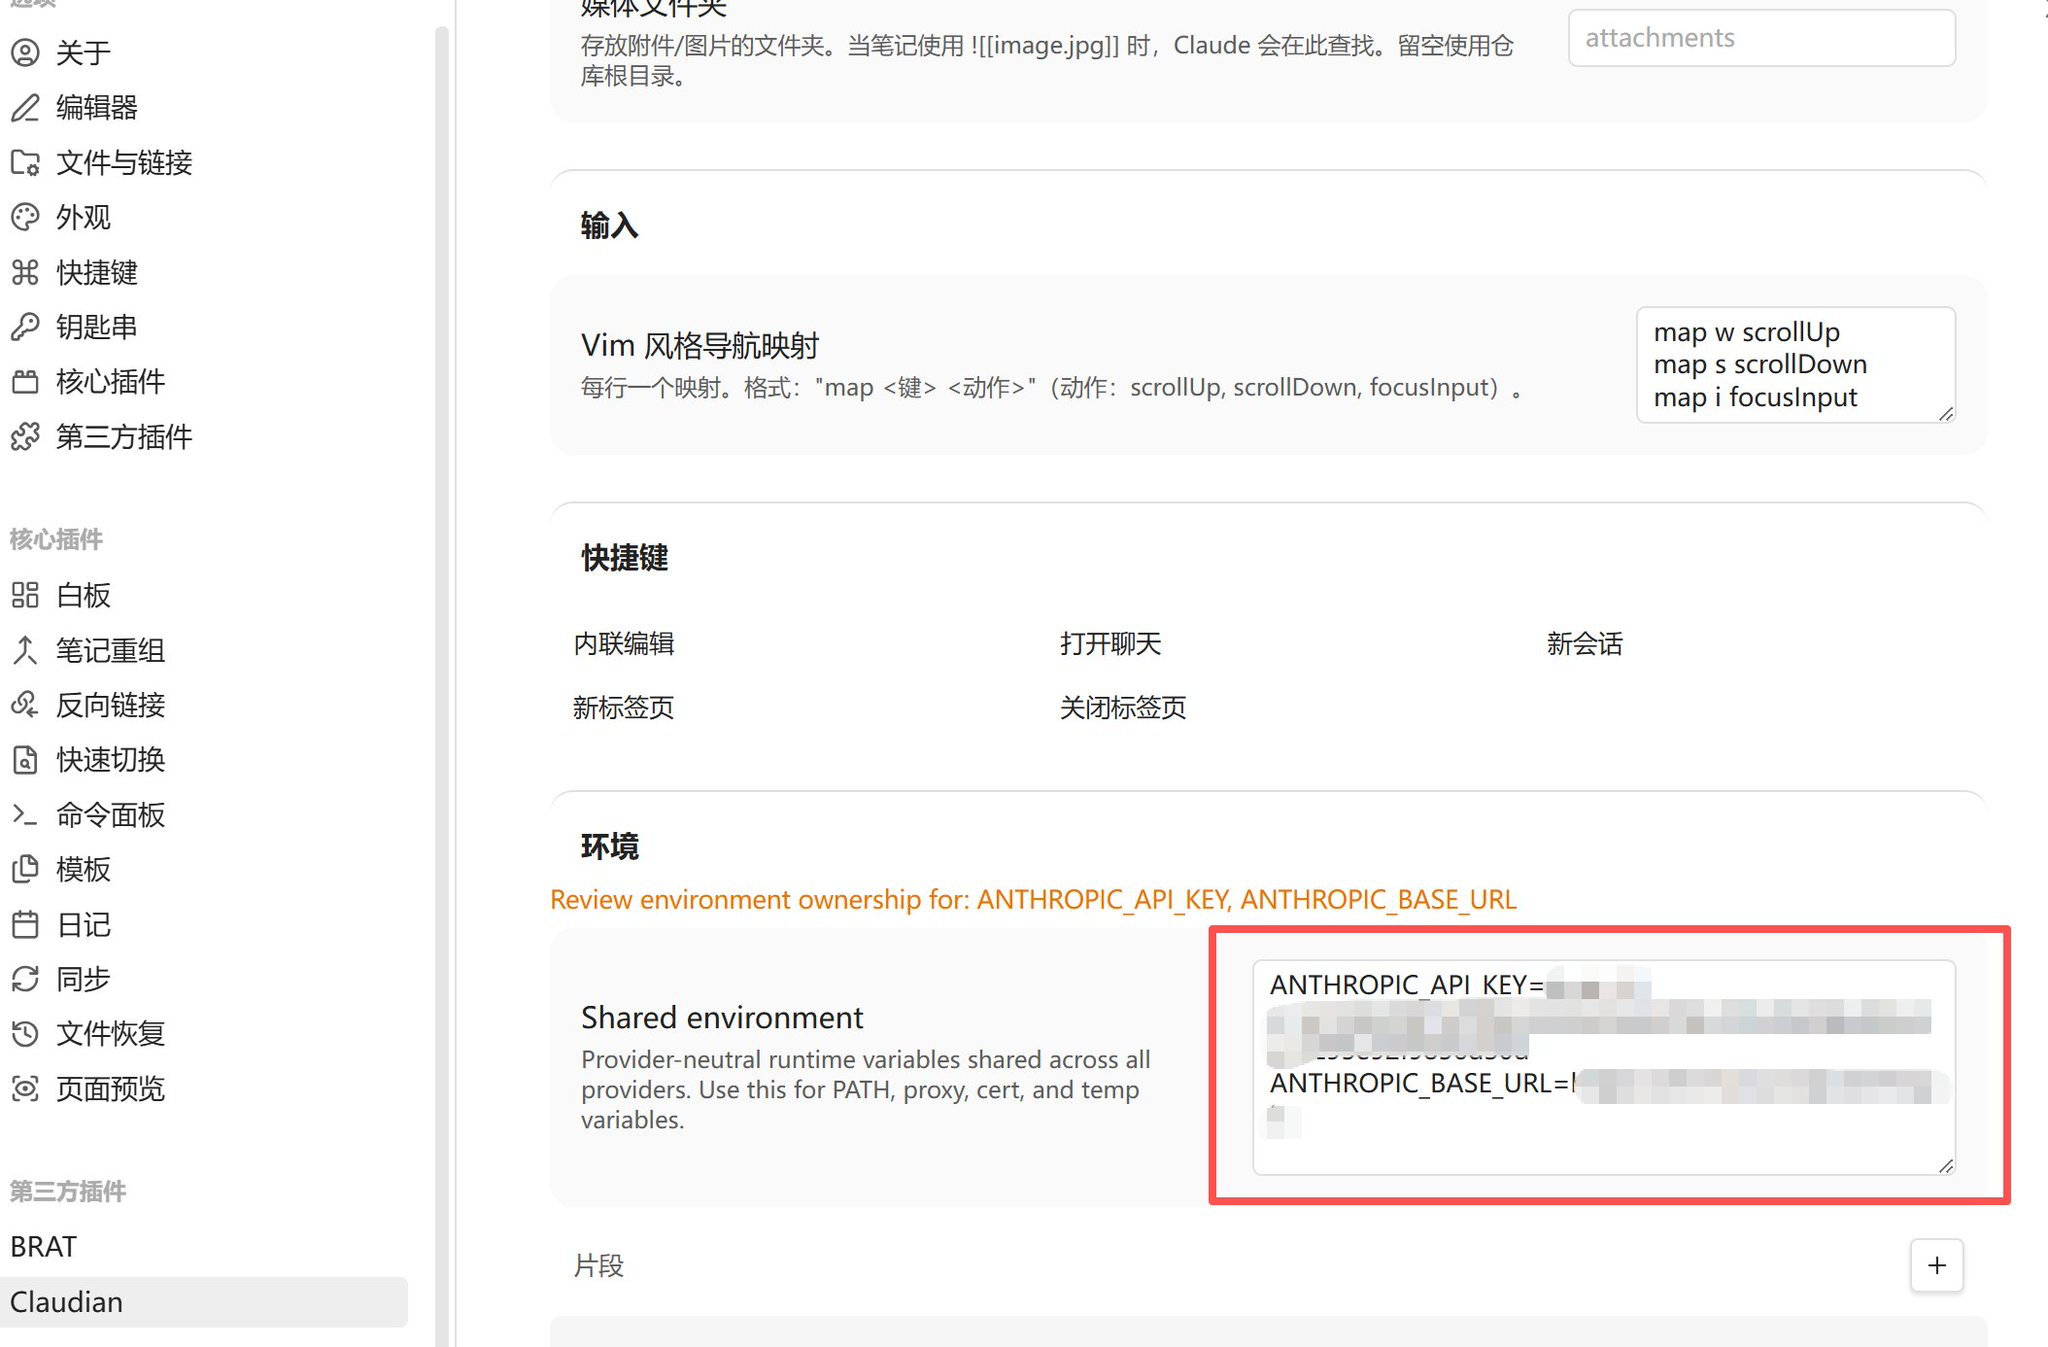Viewport: 2048px width, 1347px height.
Task: Click the Files and Links folder icon
Action: pyautogui.click(x=25, y=162)
